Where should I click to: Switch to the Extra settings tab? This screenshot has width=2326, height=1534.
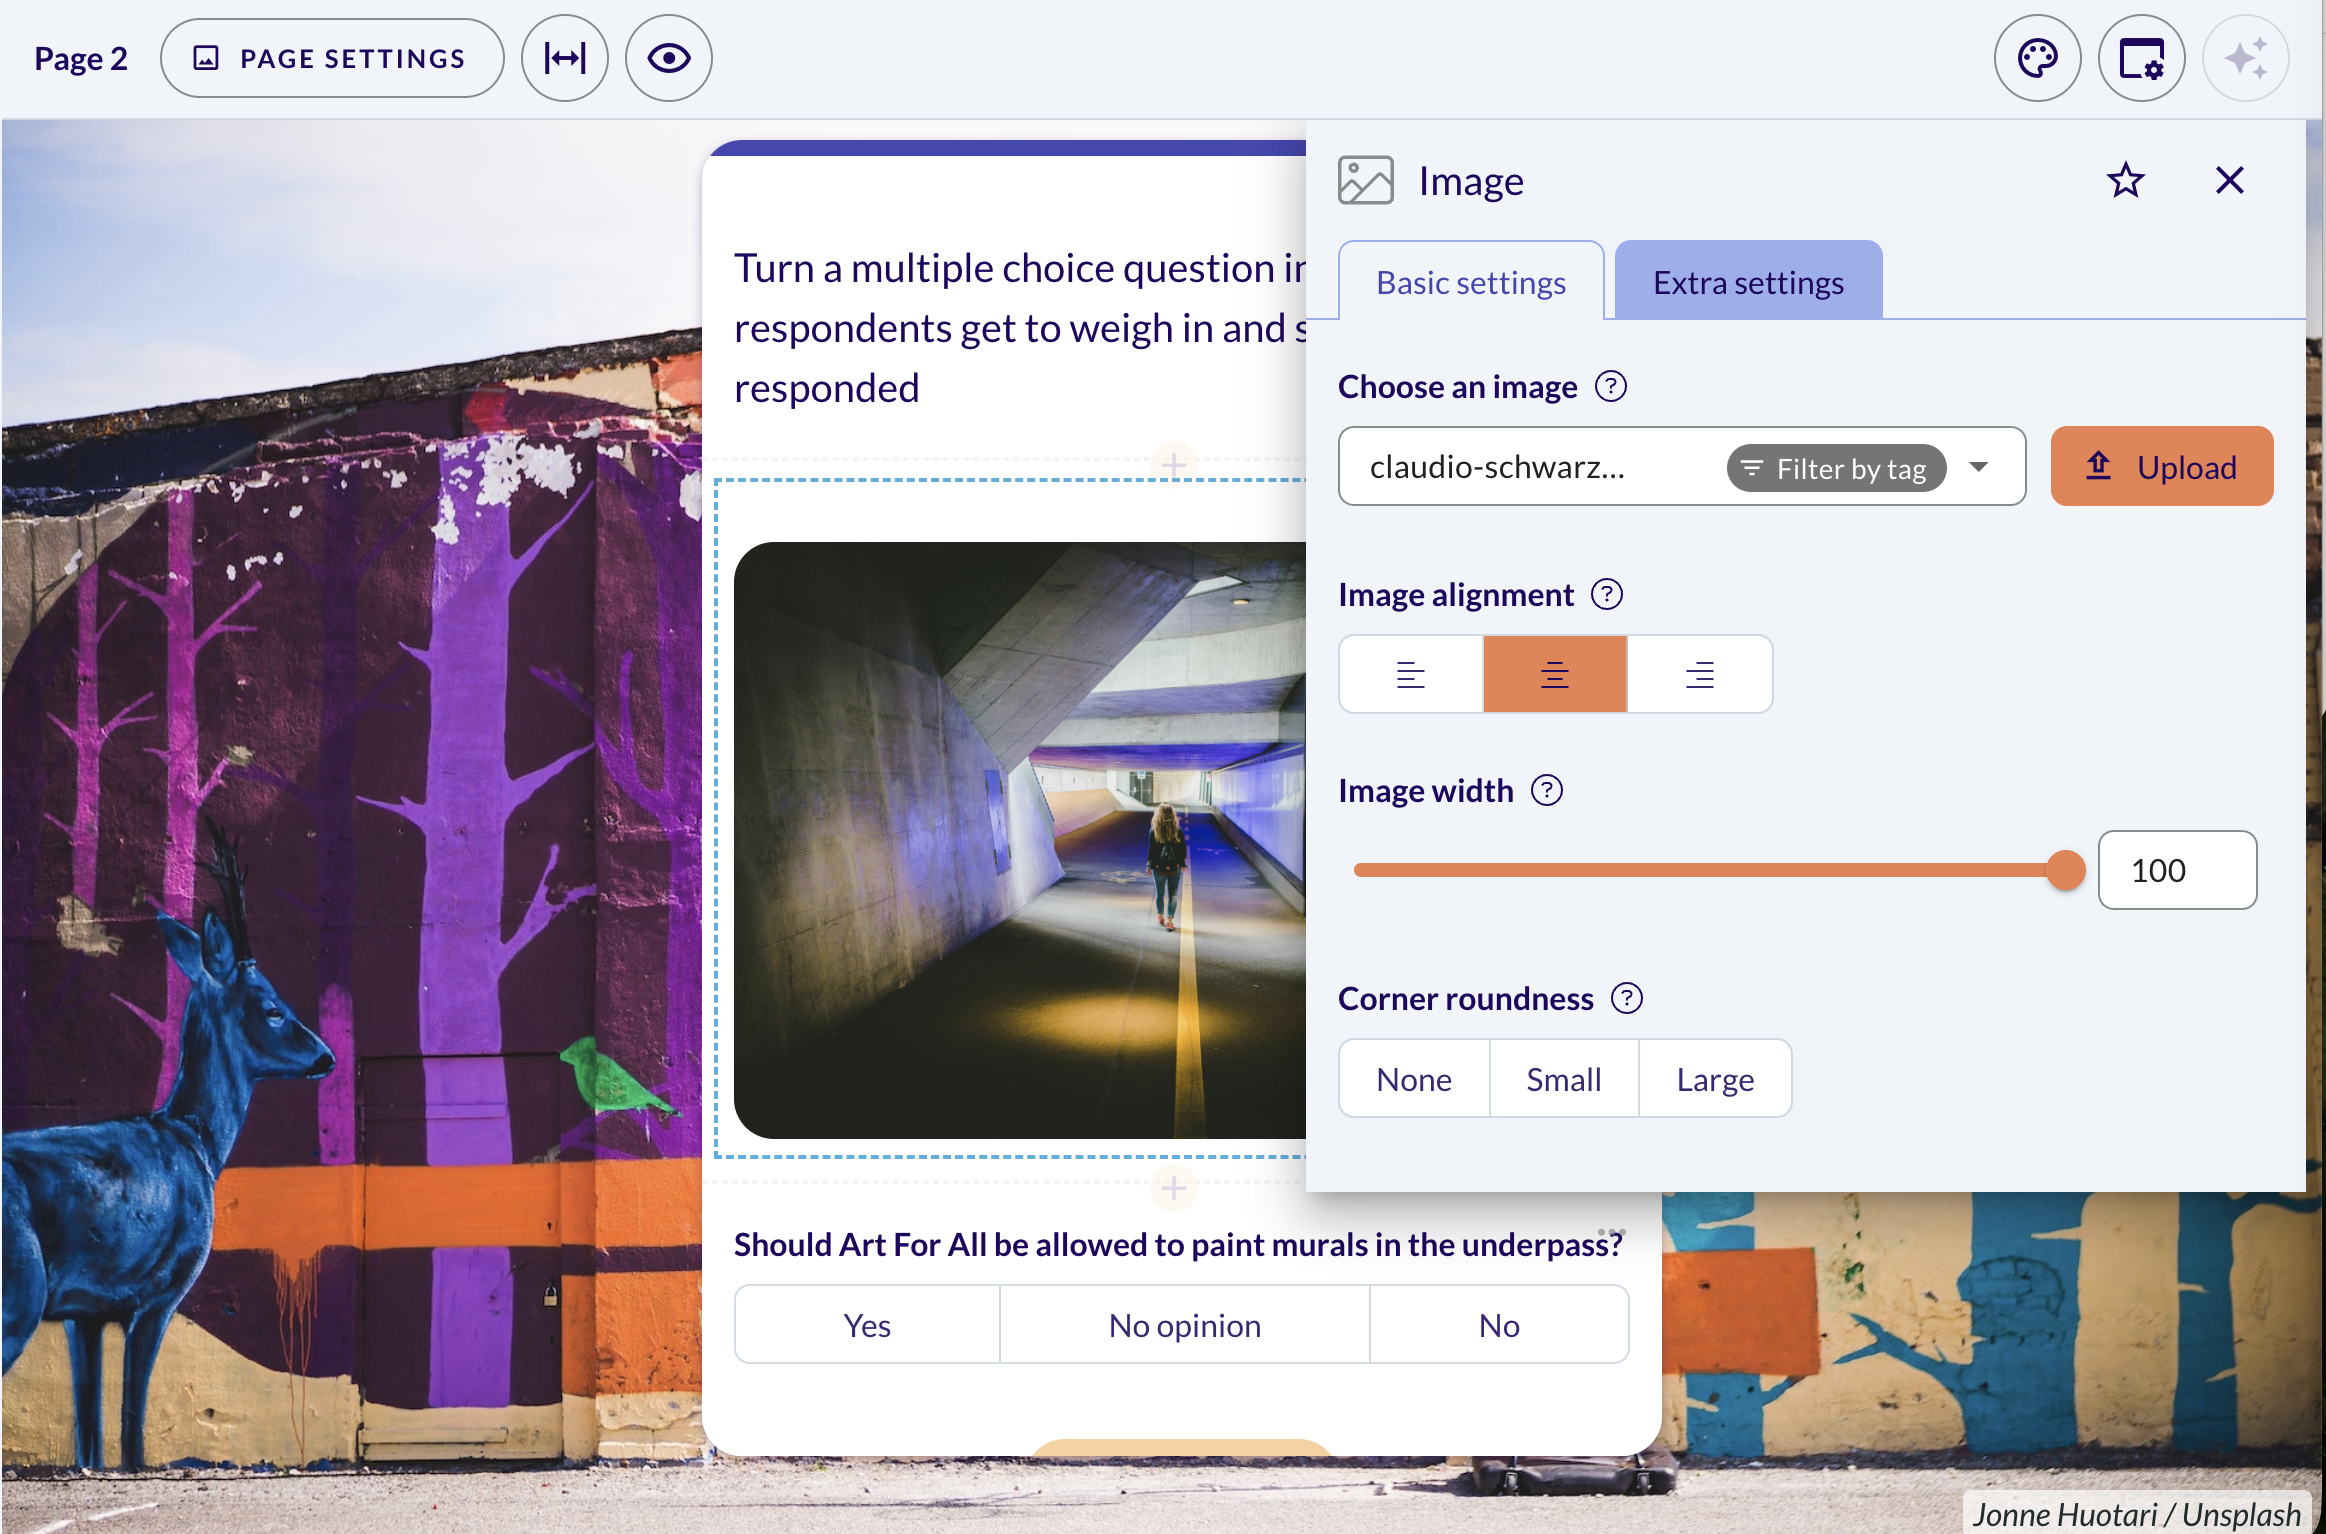point(1748,282)
